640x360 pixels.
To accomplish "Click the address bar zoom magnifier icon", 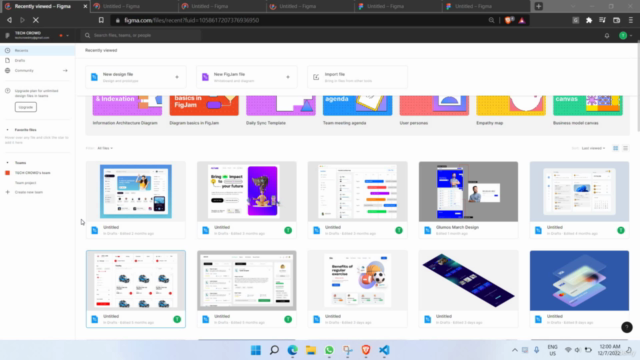I will (x=491, y=20).
